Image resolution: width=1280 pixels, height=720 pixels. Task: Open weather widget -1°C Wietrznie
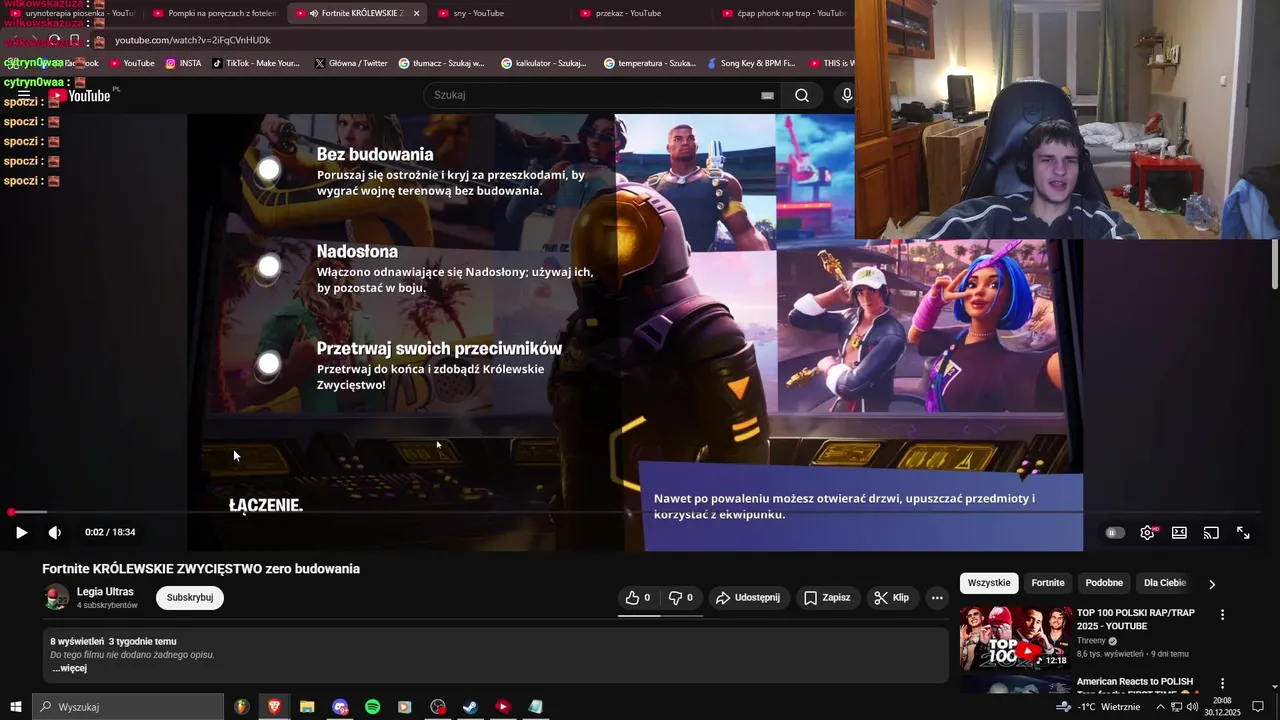[1099, 707]
